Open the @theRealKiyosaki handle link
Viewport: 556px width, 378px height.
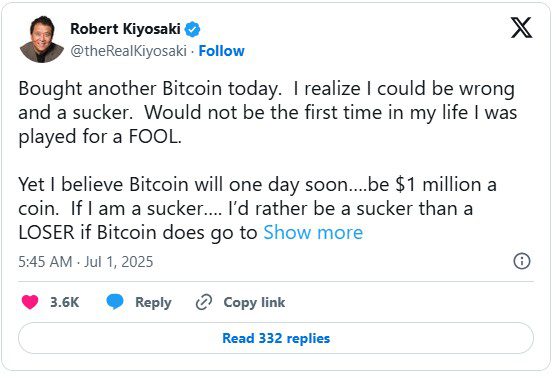pos(128,51)
